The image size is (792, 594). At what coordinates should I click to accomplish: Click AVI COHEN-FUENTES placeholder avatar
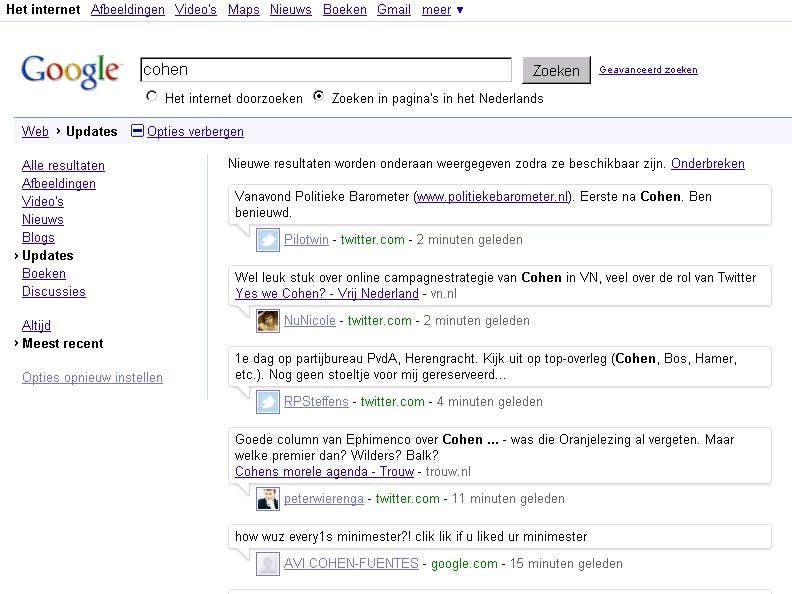click(268, 564)
